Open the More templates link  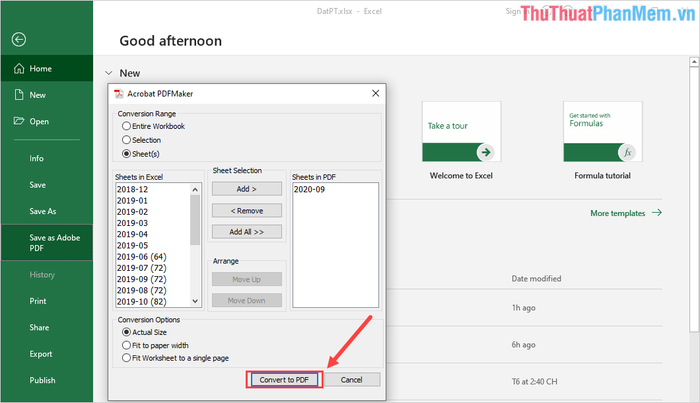click(x=626, y=213)
